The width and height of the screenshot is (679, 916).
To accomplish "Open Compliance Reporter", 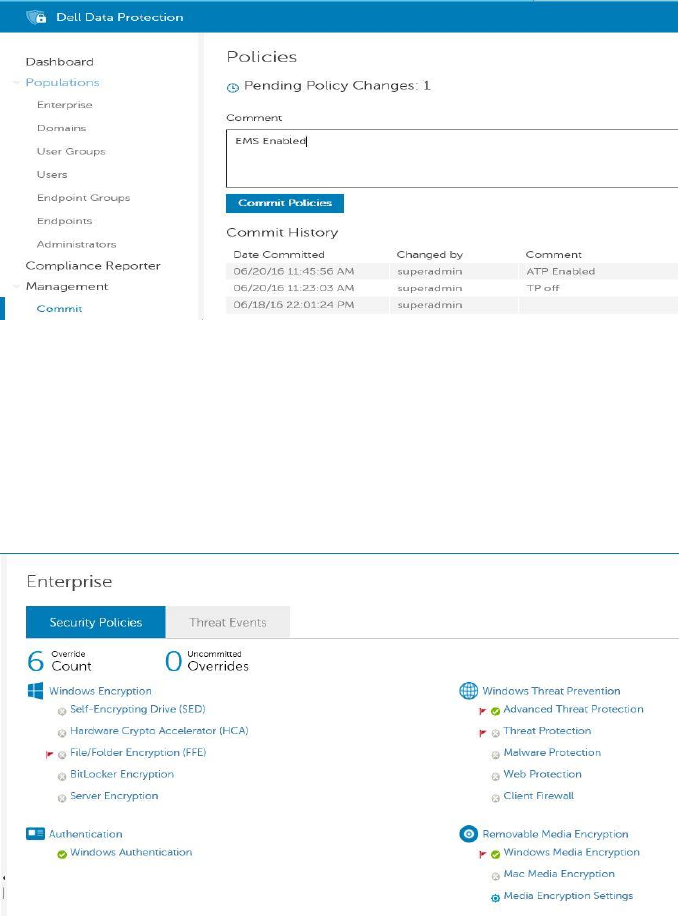I will 93,266.
